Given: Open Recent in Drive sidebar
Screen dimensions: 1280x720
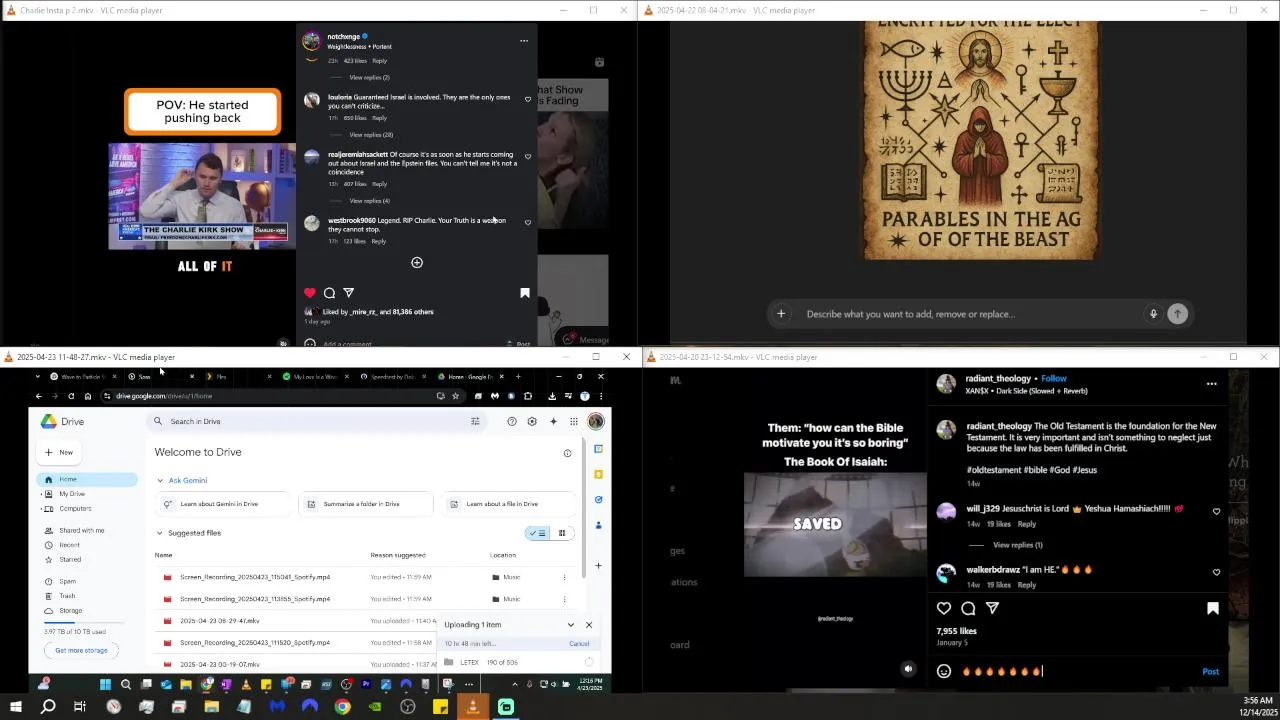Looking at the screenshot, I should (69, 545).
